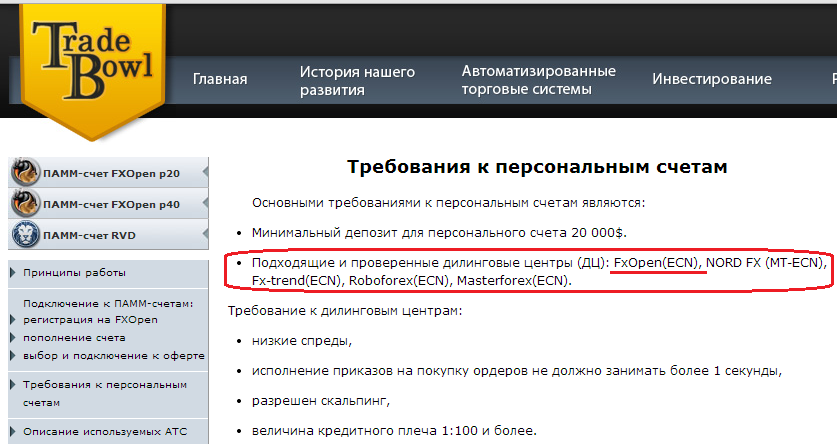Click the text FxOpen(ECN)
The height and width of the screenshot is (444, 837).
click(x=656, y=263)
